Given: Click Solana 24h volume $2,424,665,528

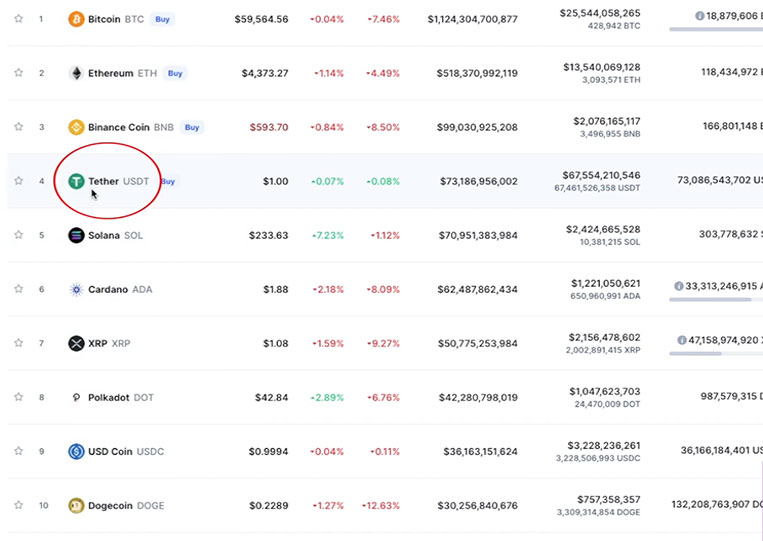Looking at the screenshot, I should coord(603,229).
